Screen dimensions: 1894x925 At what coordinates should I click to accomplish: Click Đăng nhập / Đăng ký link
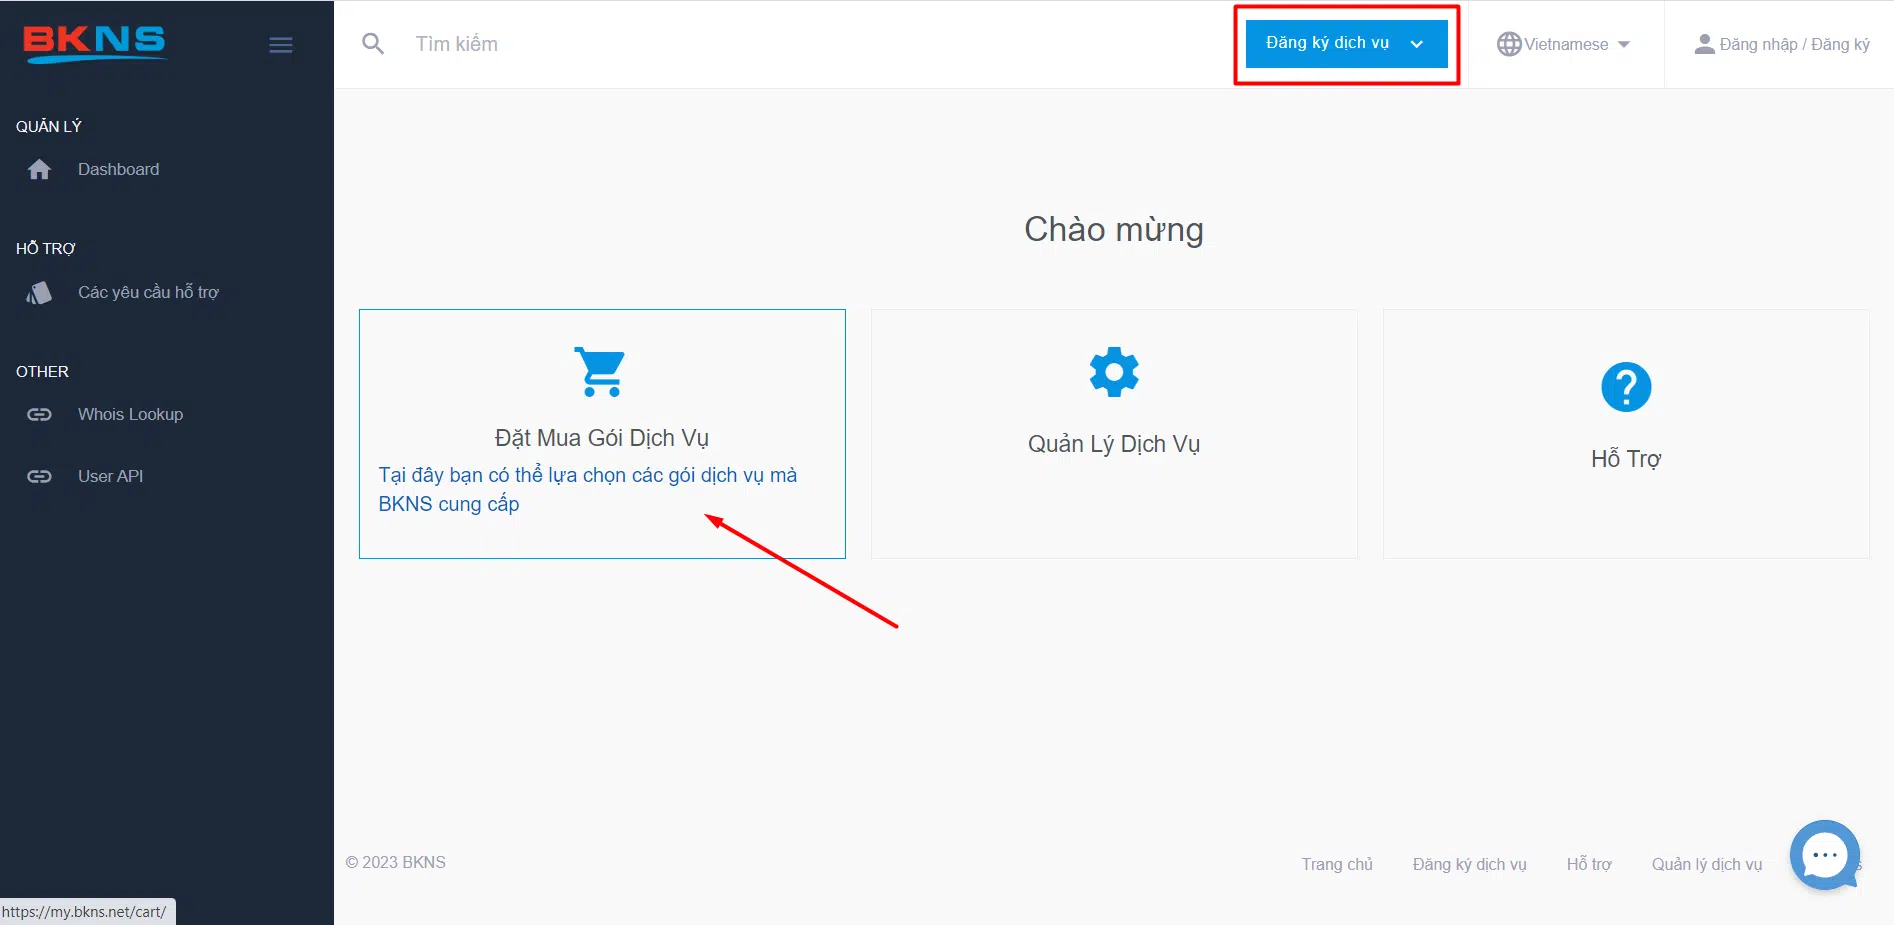(x=1794, y=45)
